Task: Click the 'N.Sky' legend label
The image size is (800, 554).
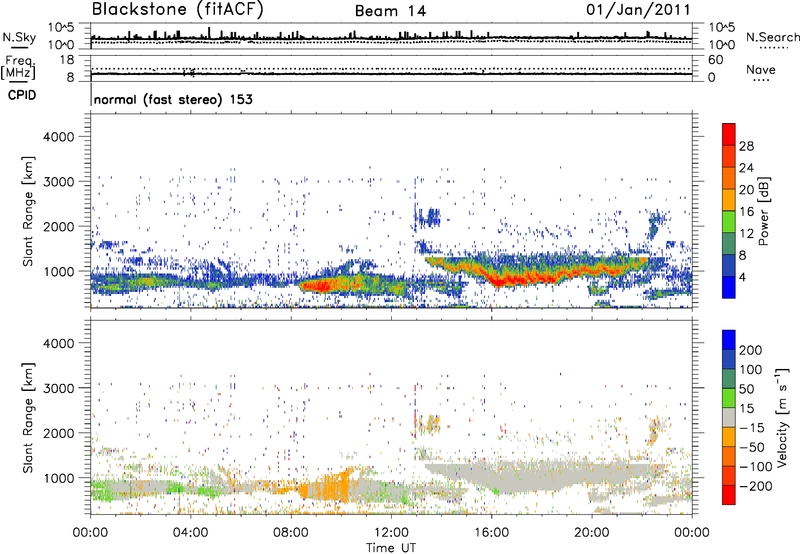Action: pyautogui.click(x=19, y=37)
